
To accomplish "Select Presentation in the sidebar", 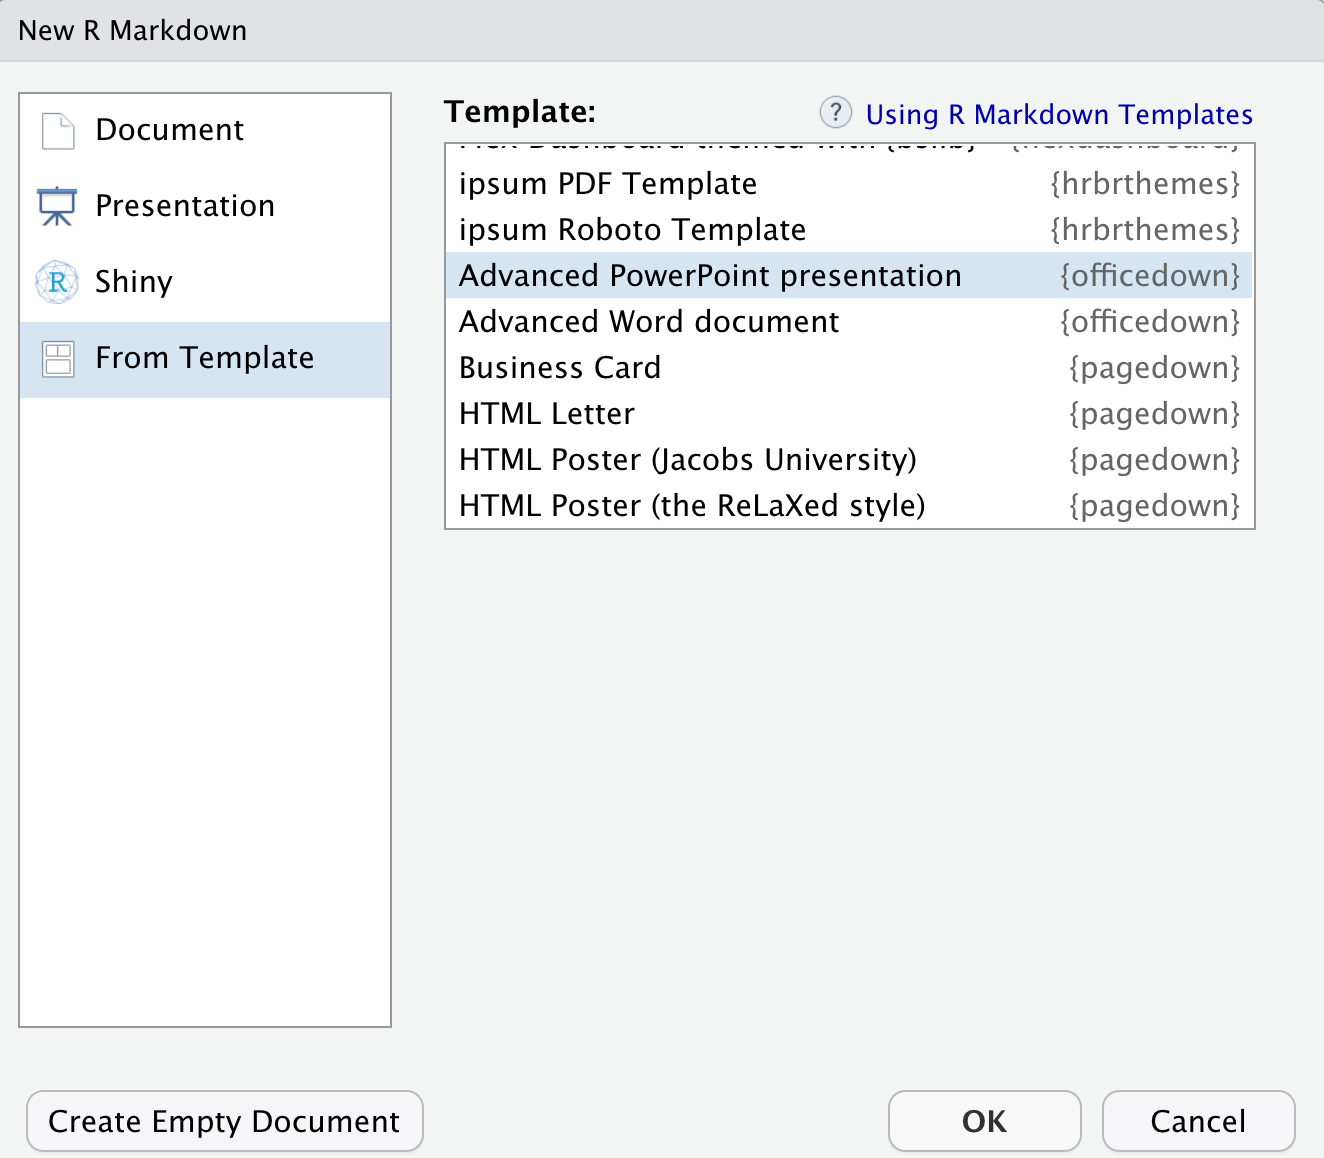I will coord(205,206).
